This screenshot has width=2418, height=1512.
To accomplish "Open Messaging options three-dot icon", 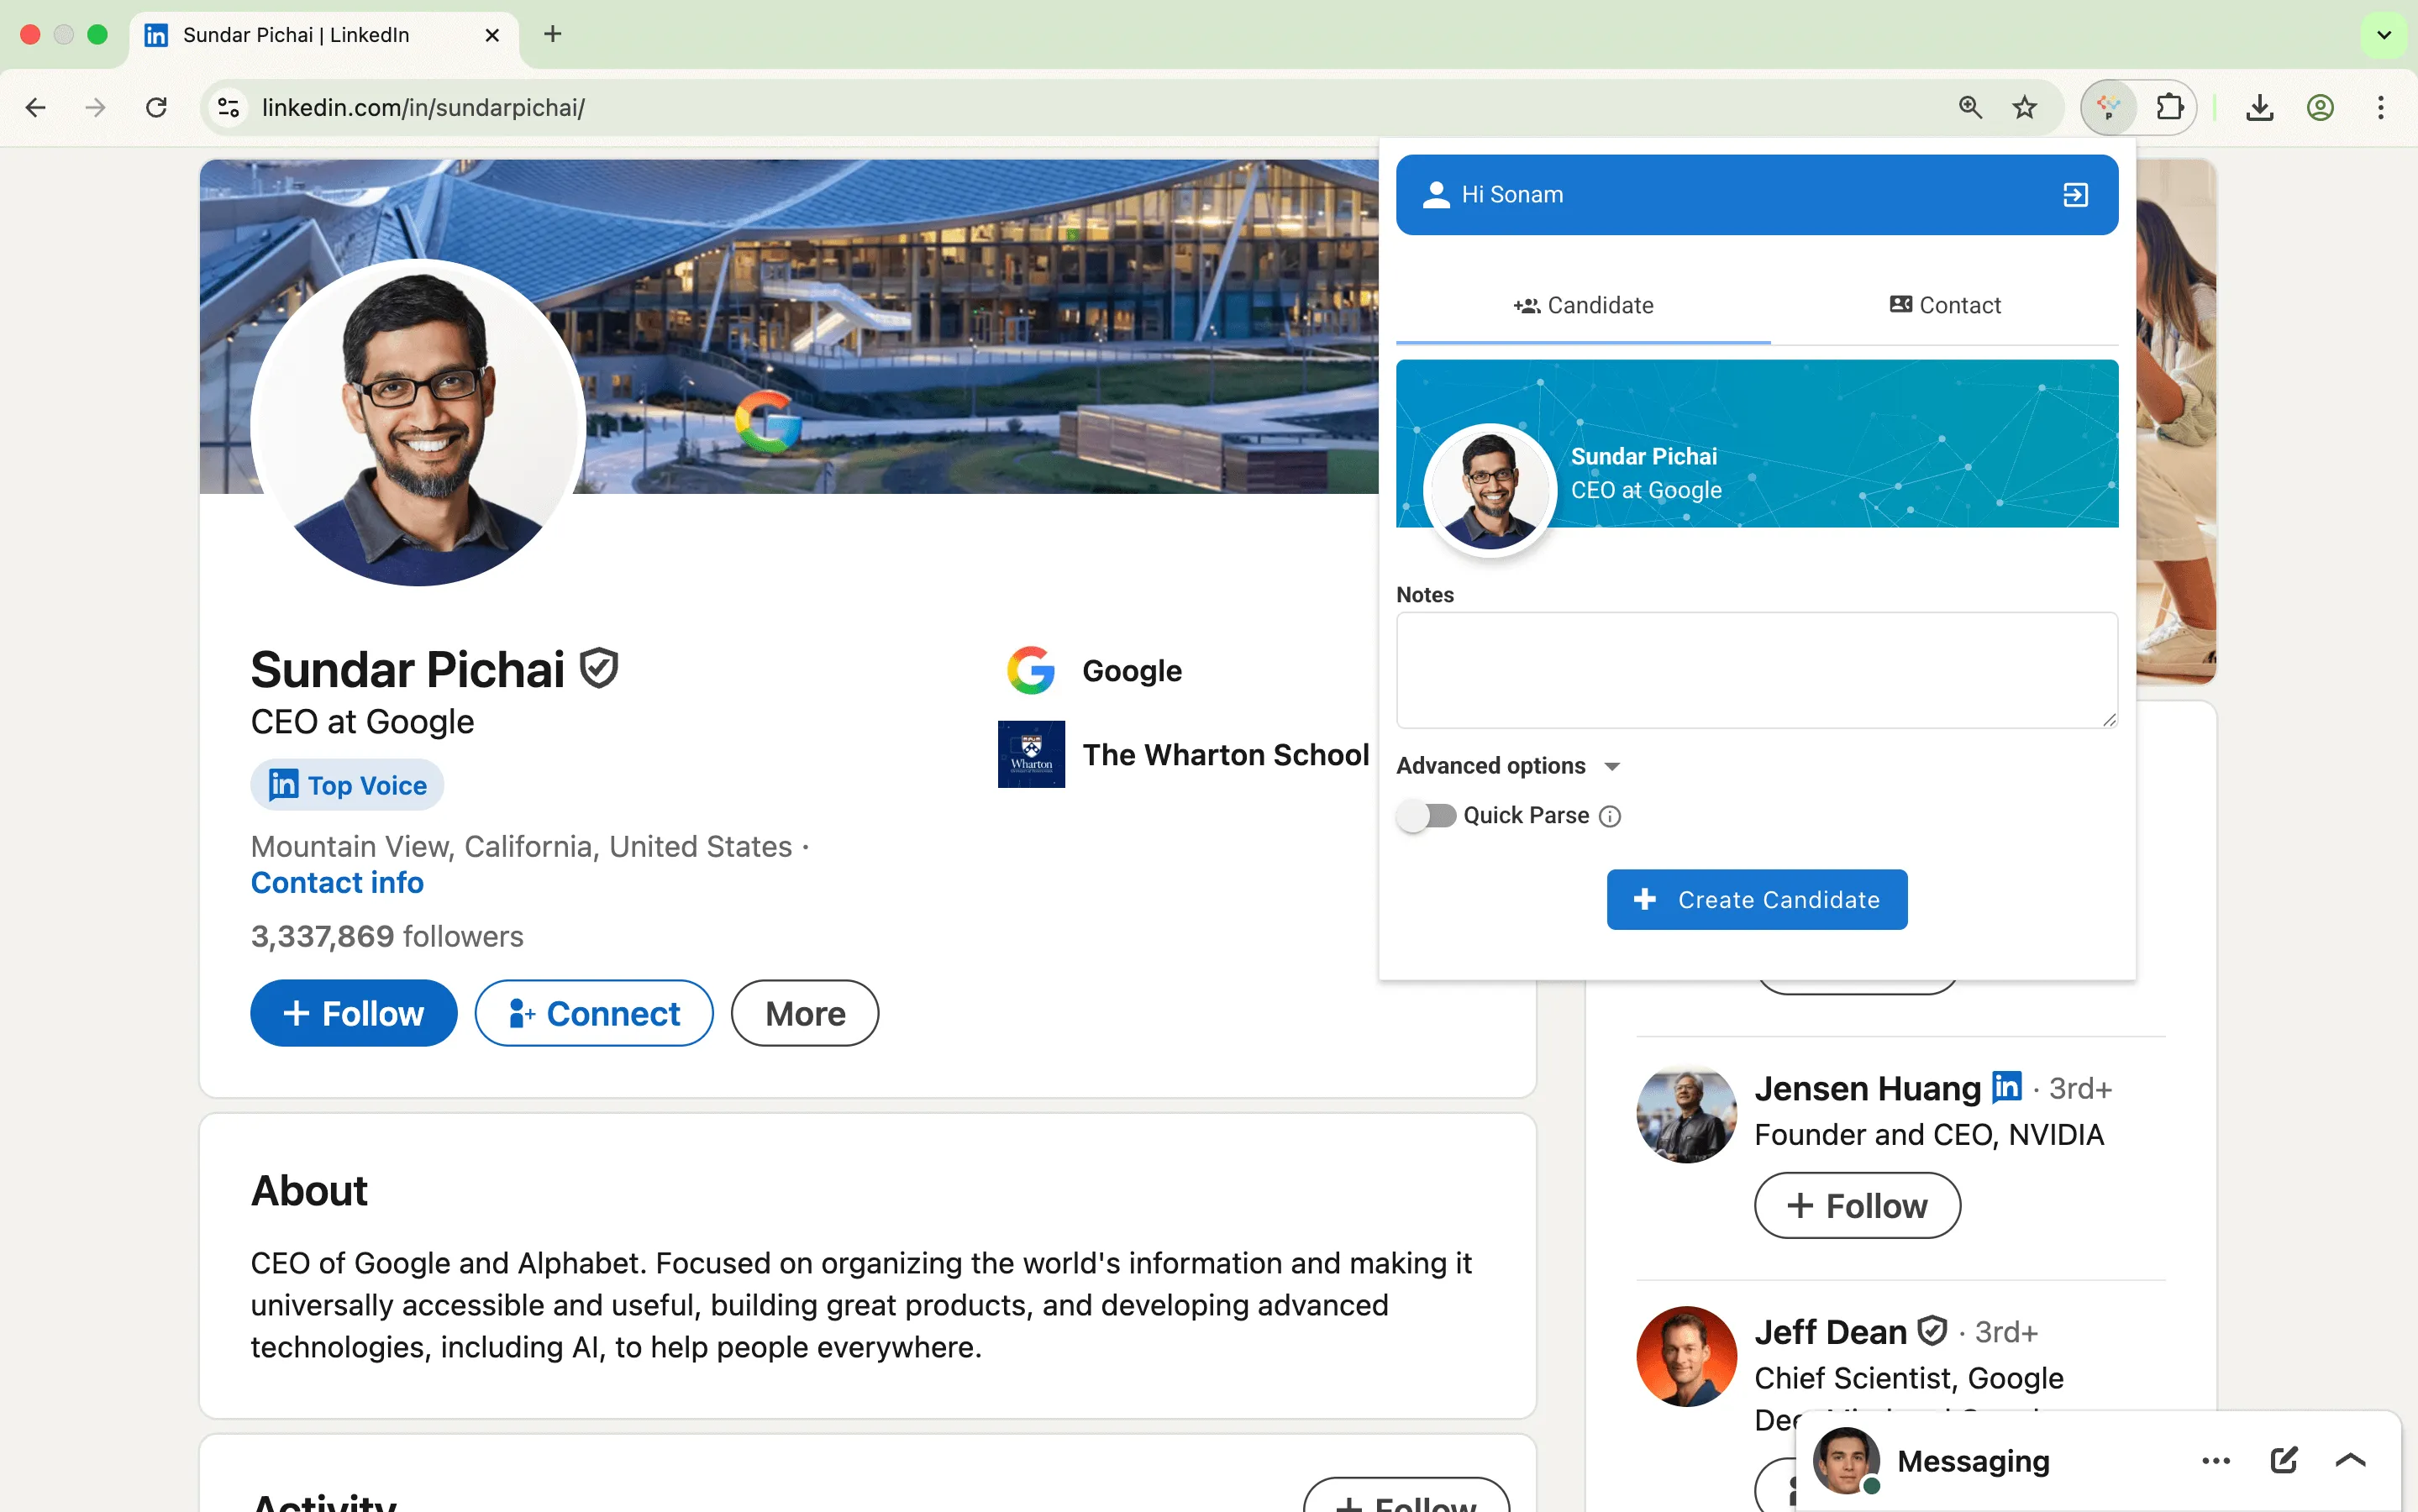I will pos(2216,1461).
